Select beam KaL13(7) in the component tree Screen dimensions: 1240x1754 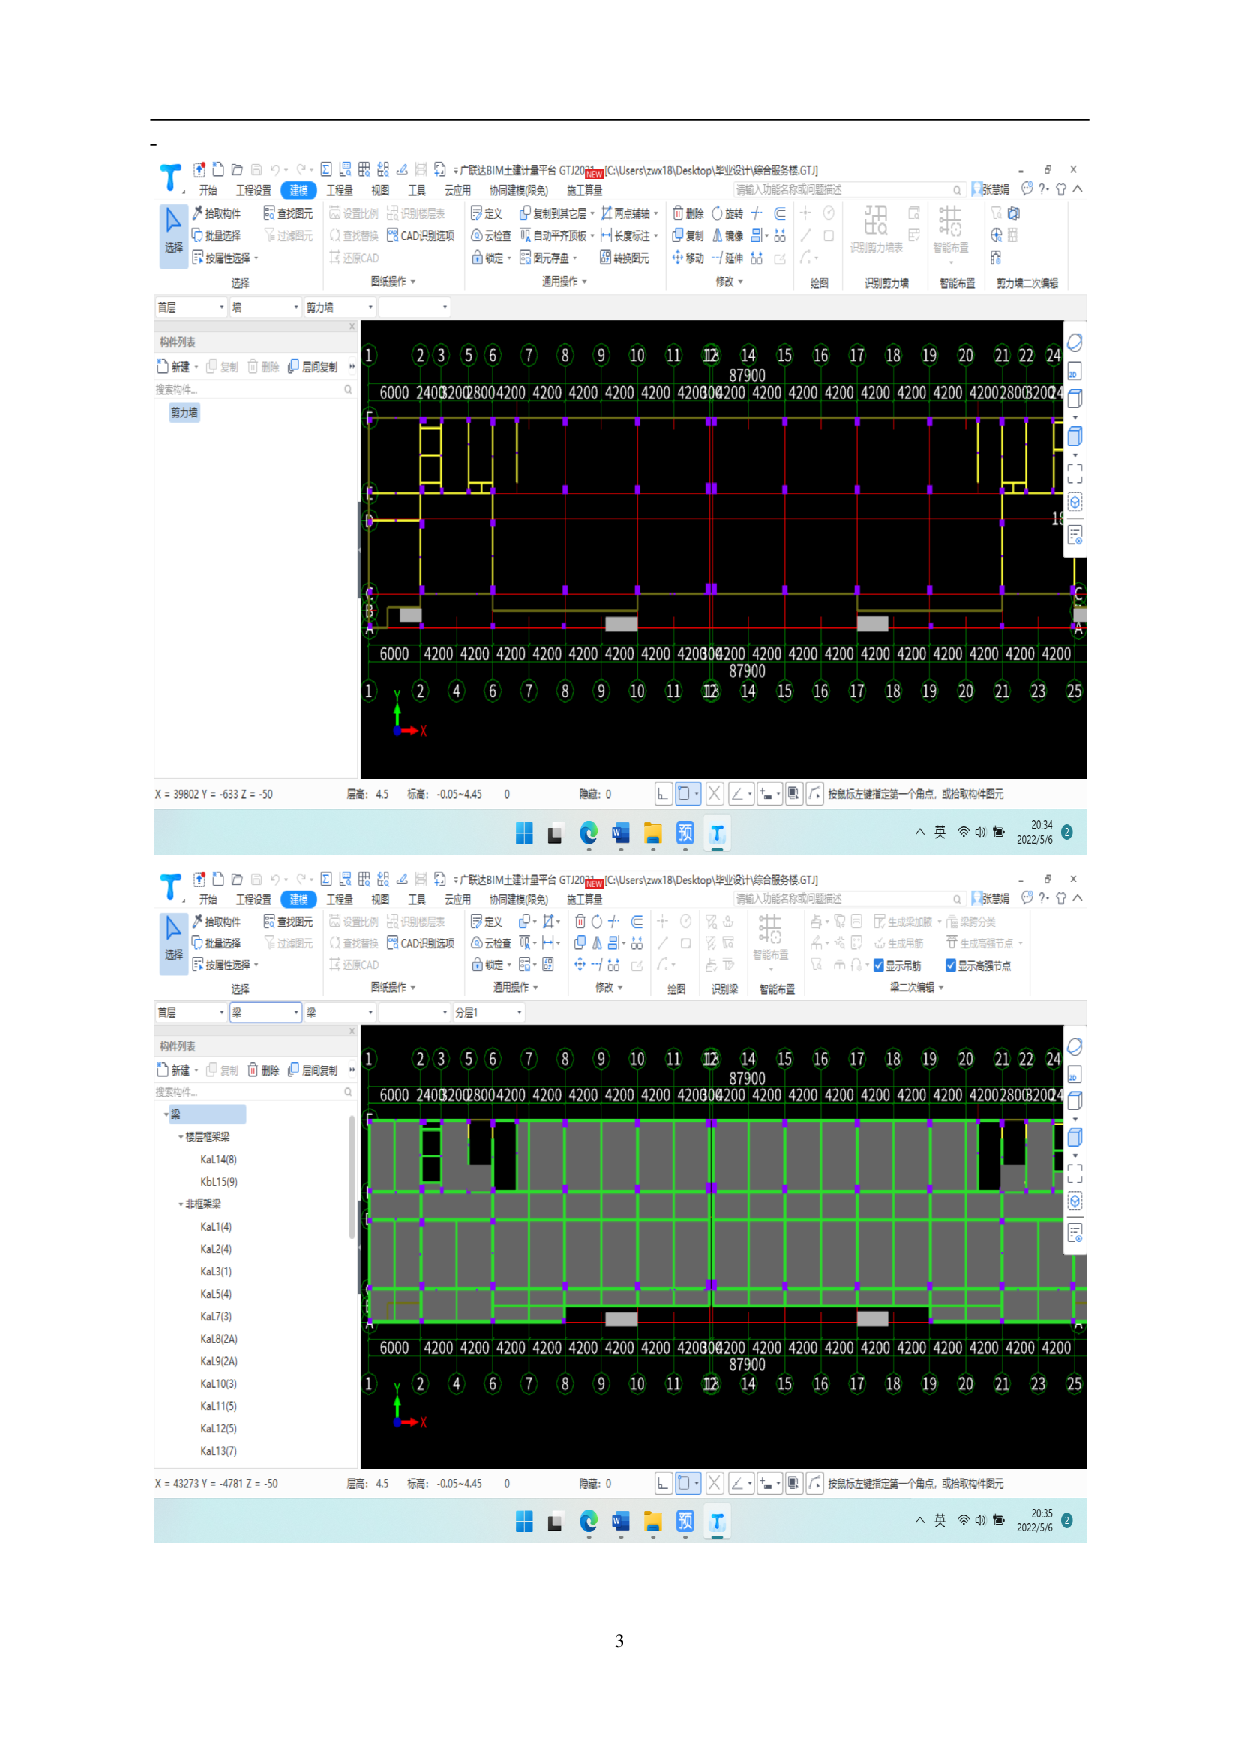coord(218,1452)
